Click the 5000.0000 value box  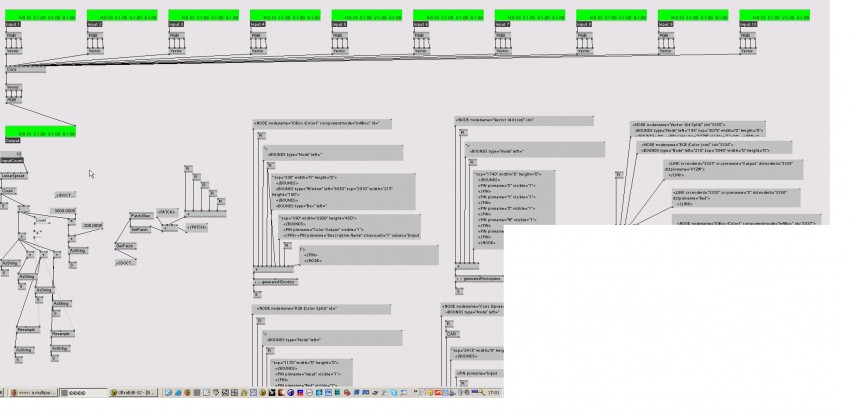click(65, 211)
